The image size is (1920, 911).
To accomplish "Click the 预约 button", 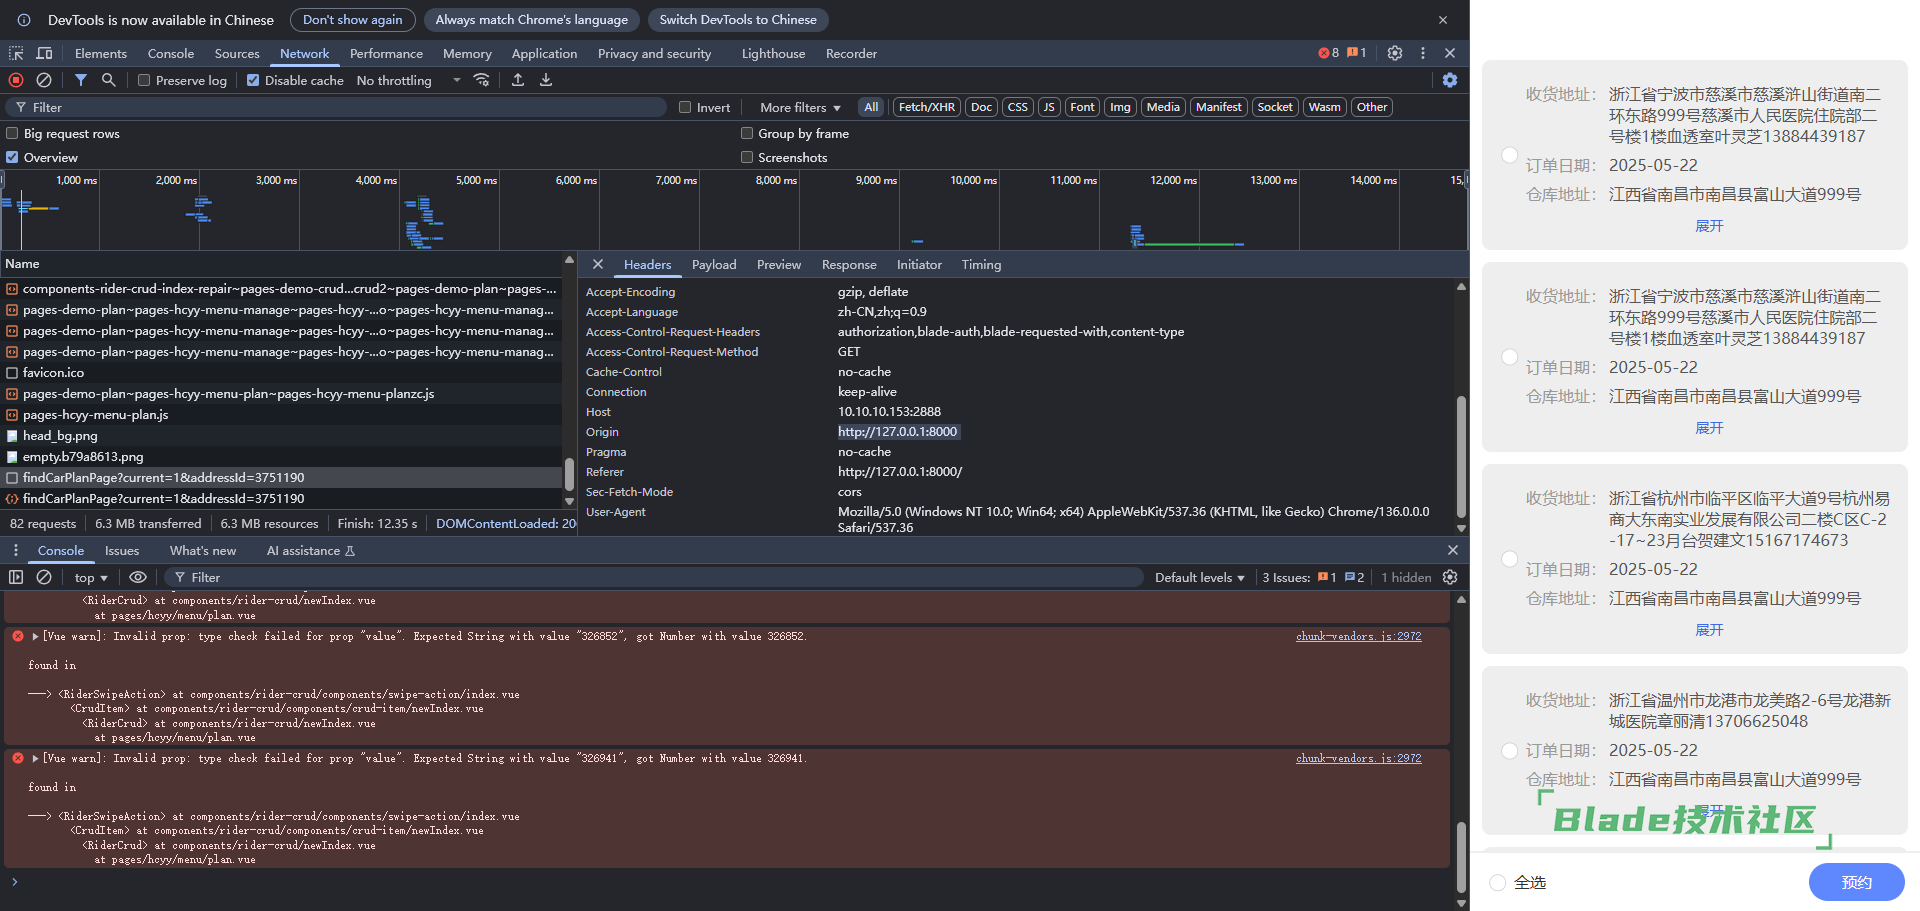I will tap(1856, 882).
